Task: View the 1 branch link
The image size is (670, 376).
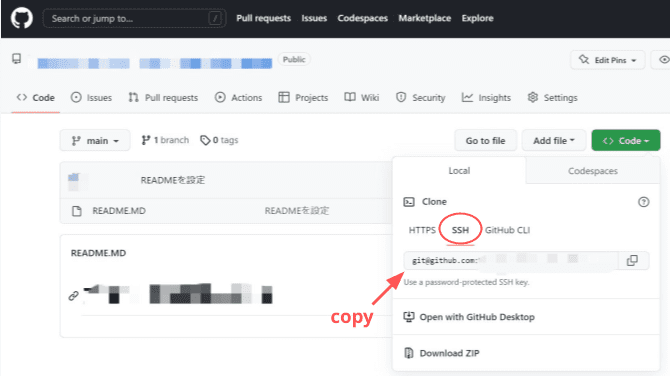Action: click(x=165, y=140)
